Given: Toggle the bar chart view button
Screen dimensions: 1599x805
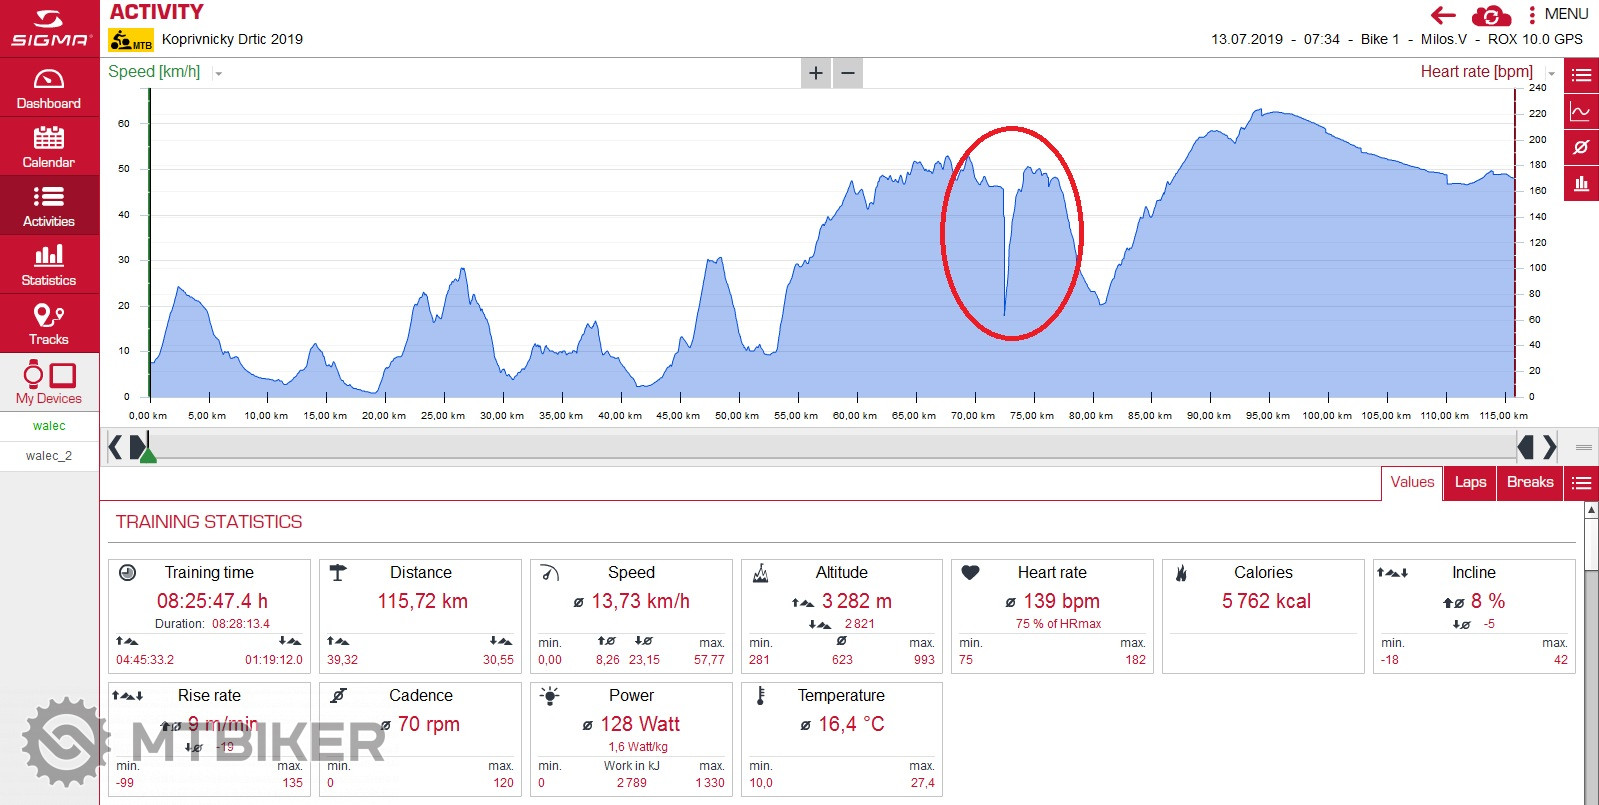Looking at the screenshot, I should (x=1581, y=183).
